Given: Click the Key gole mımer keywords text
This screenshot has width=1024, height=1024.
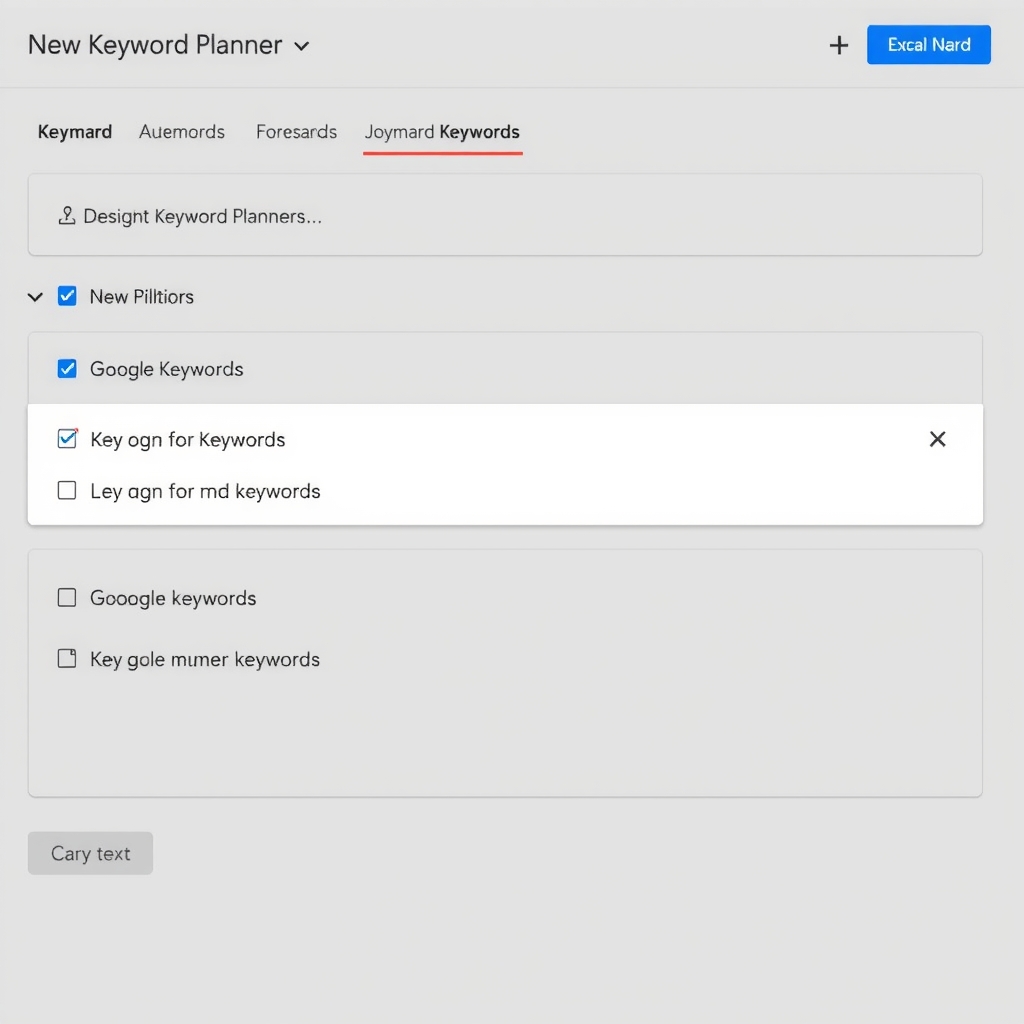Looking at the screenshot, I should 205,660.
